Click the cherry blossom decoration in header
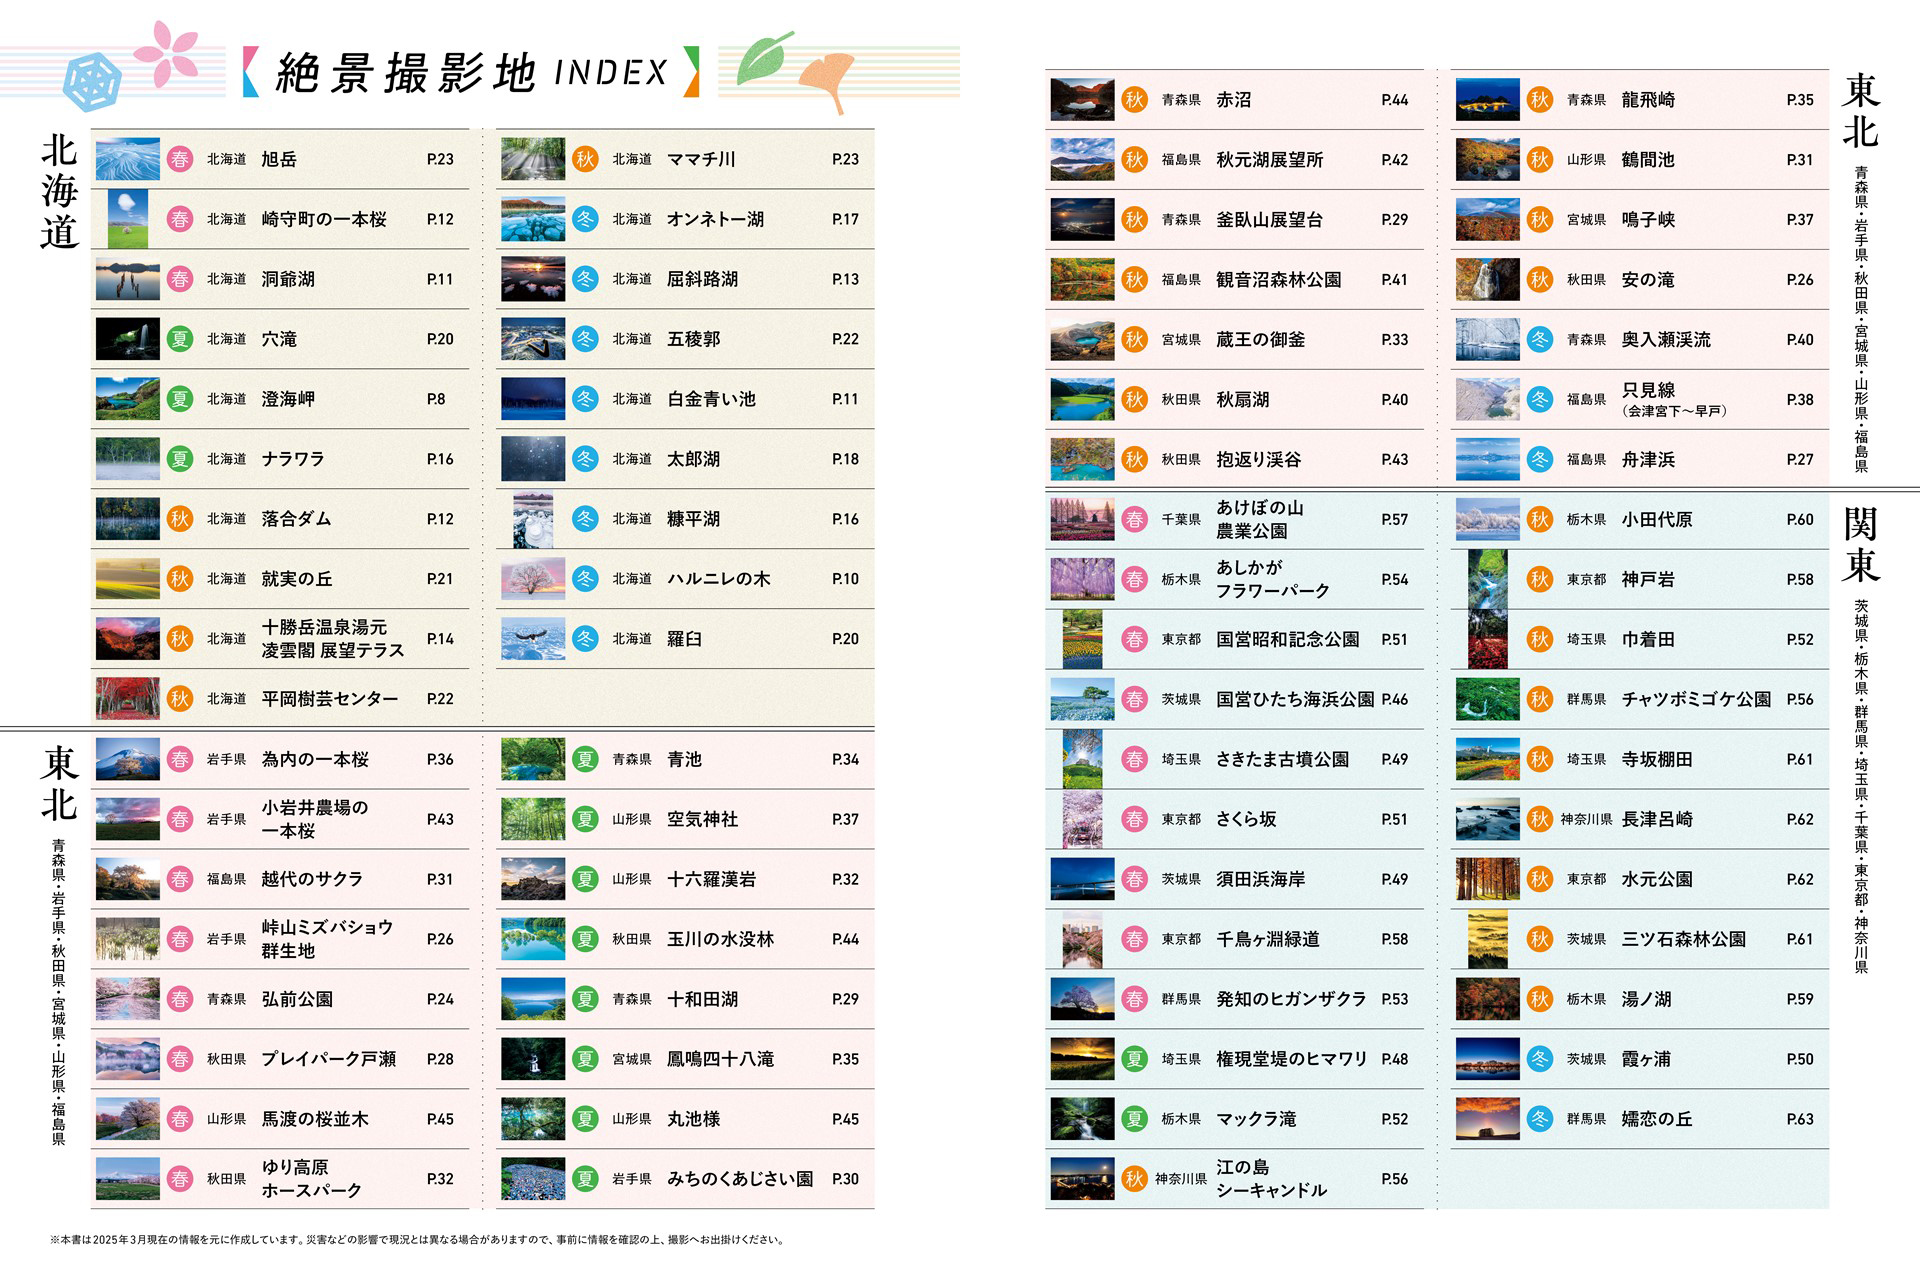The image size is (1920, 1279). [x=166, y=52]
